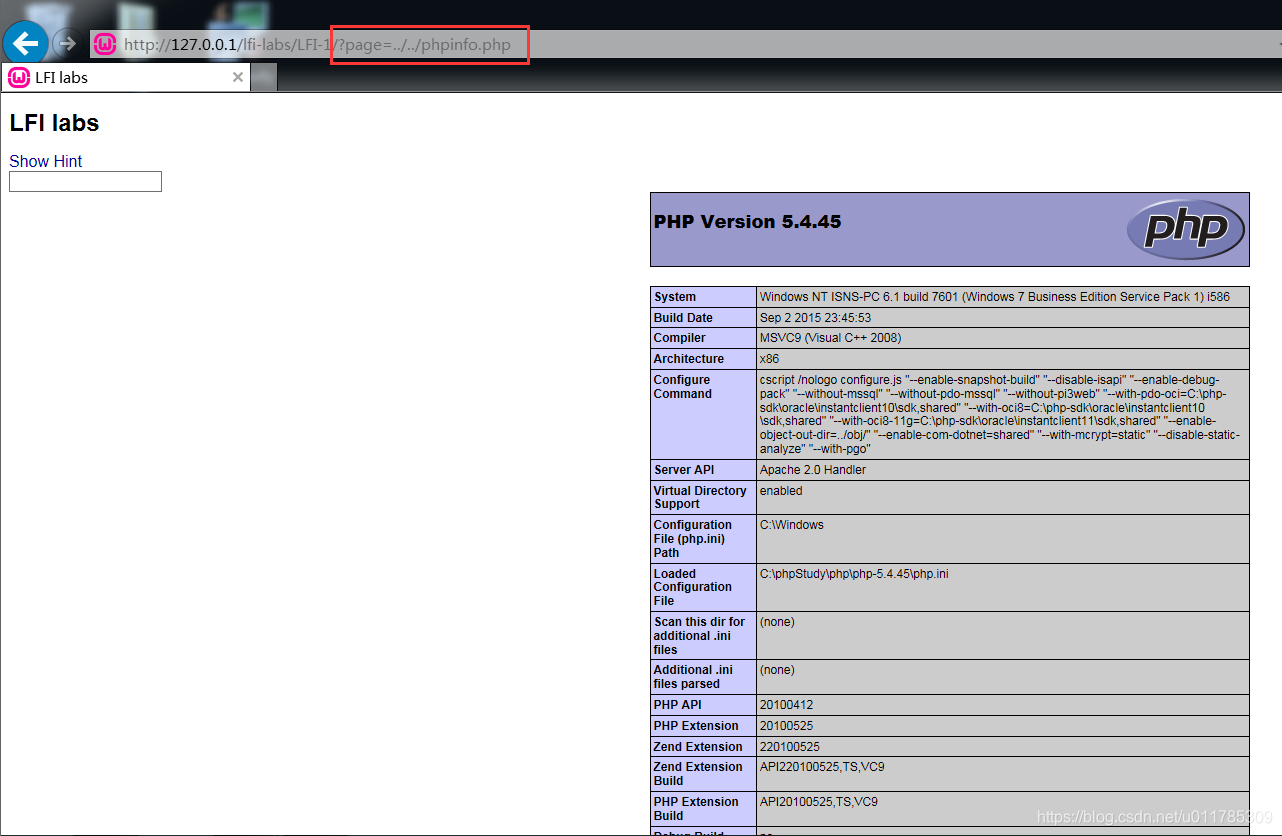The height and width of the screenshot is (836, 1282).
Task: Click the browser Back arrow button
Action: (26, 42)
